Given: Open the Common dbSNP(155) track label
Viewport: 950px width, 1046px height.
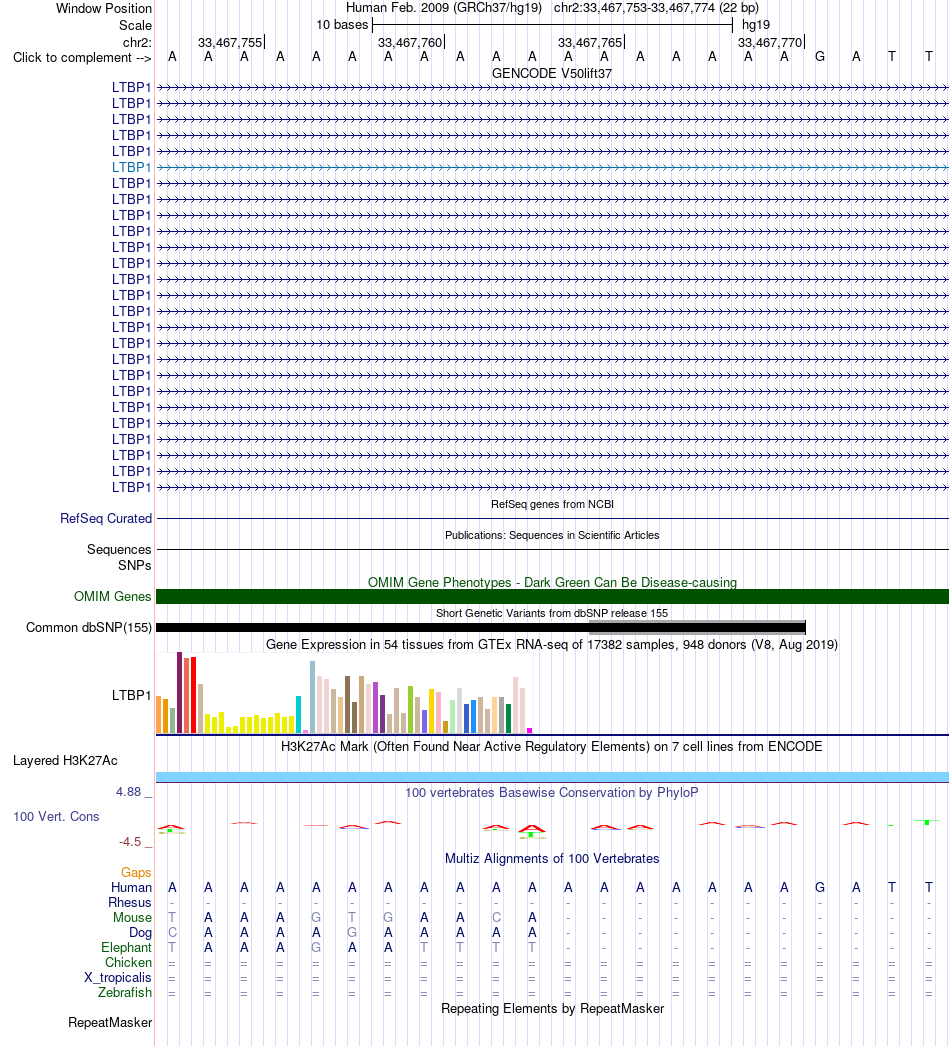Looking at the screenshot, I should pyautogui.click(x=89, y=628).
